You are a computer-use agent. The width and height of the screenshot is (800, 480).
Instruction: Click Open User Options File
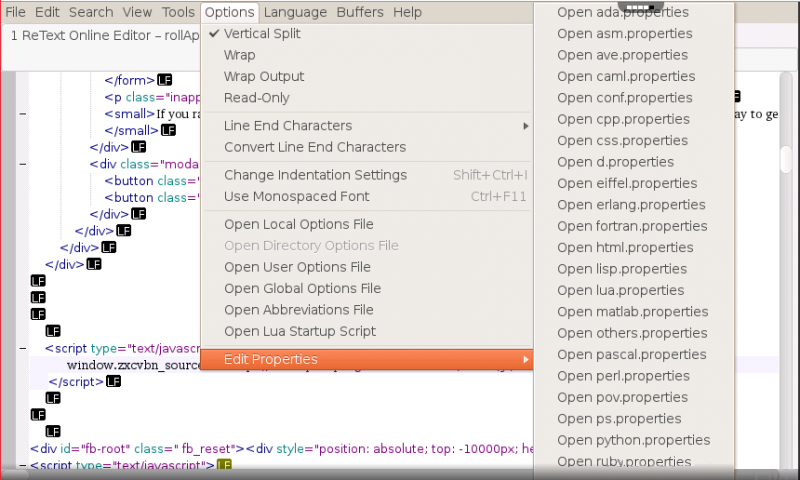(297, 267)
